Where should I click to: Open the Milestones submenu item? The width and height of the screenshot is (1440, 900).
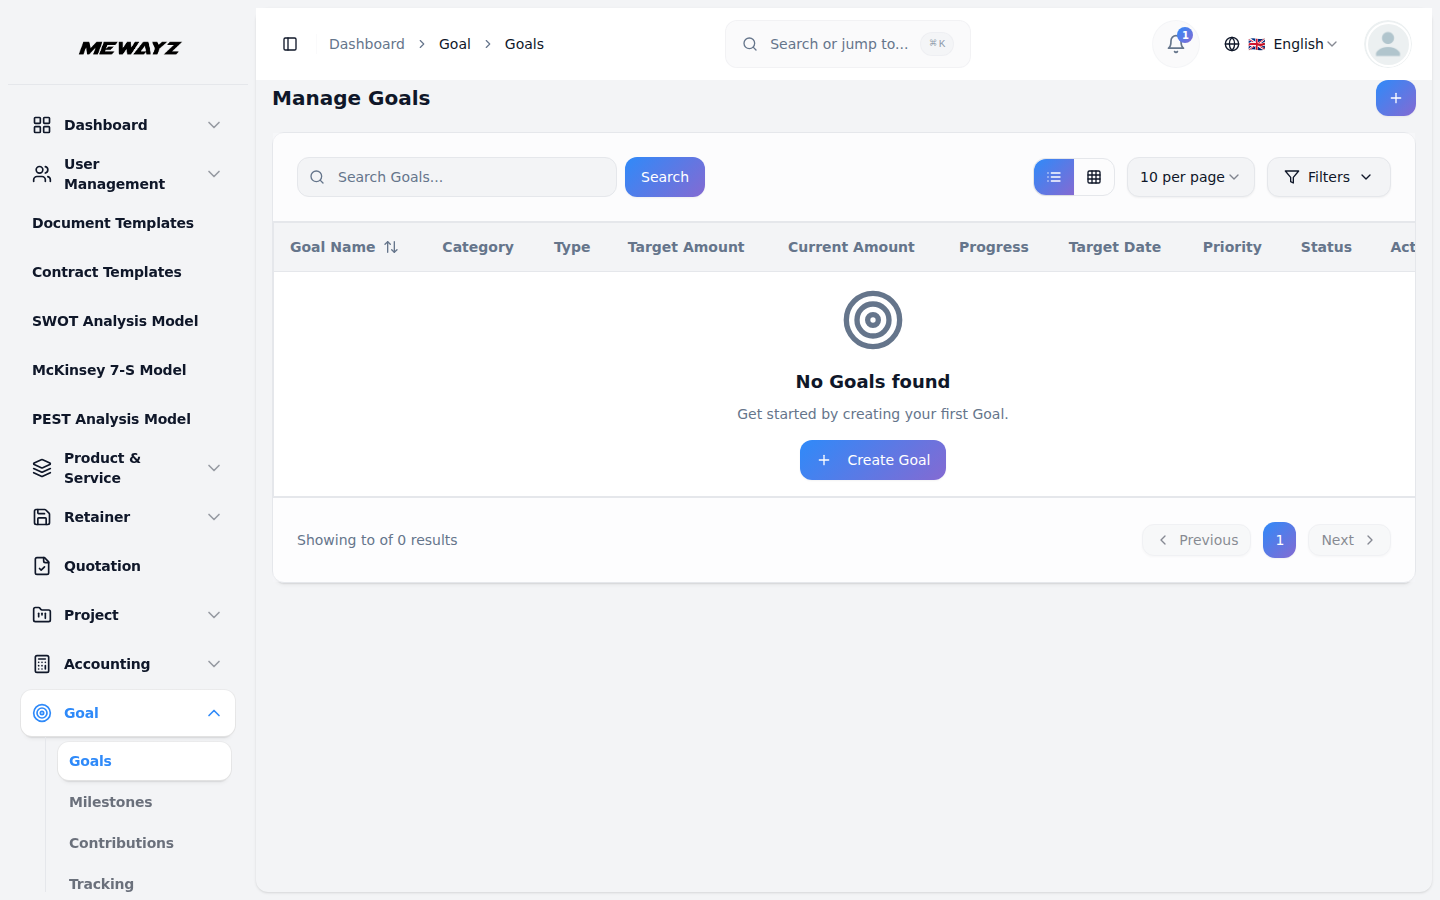coord(111,802)
